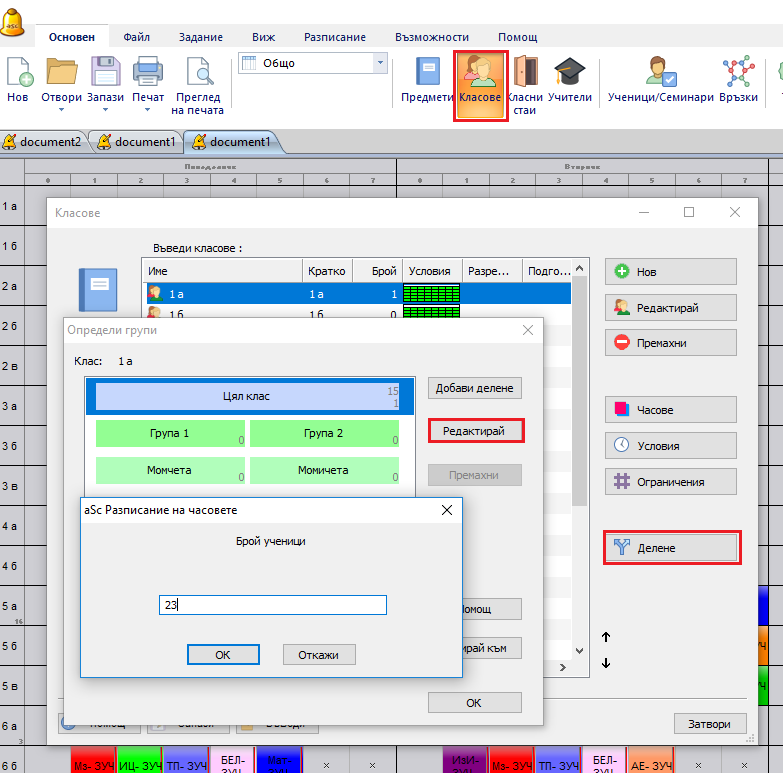Expand the Общо view dropdown
The width and height of the screenshot is (783, 773).
[379, 63]
